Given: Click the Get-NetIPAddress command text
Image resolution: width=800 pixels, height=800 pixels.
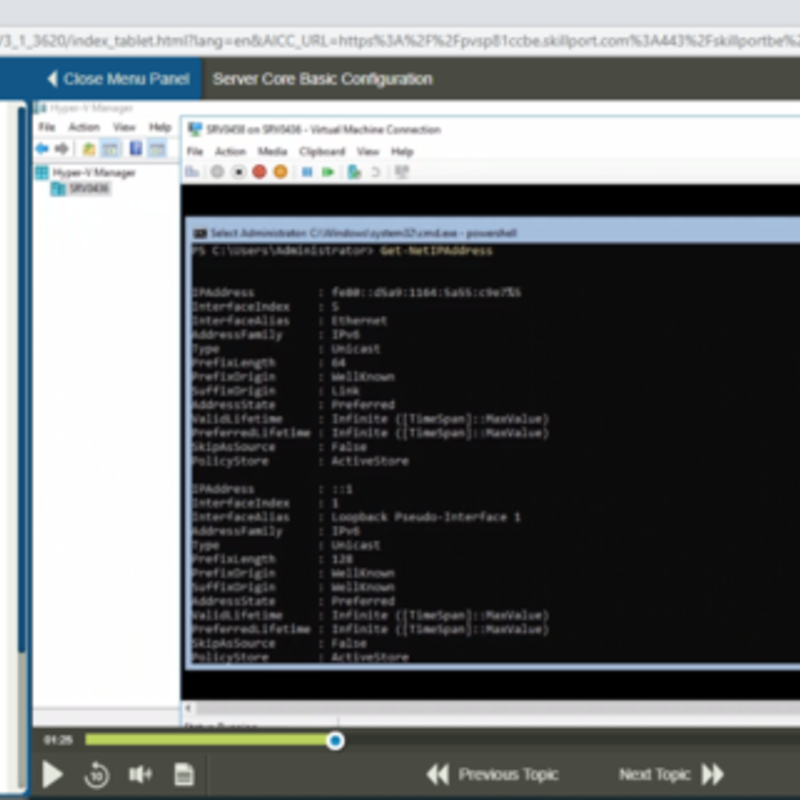Looking at the screenshot, I should [x=436, y=251].
